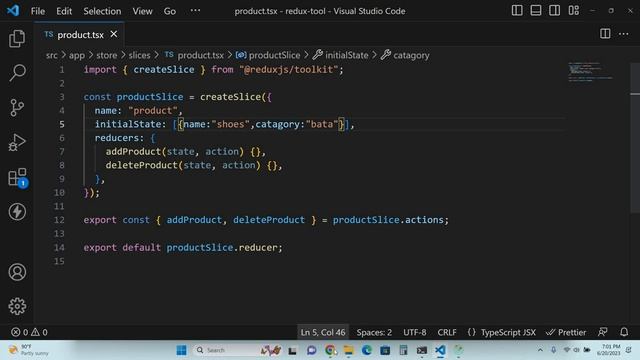Click the Prettier status bar item

tap(566, 332)
